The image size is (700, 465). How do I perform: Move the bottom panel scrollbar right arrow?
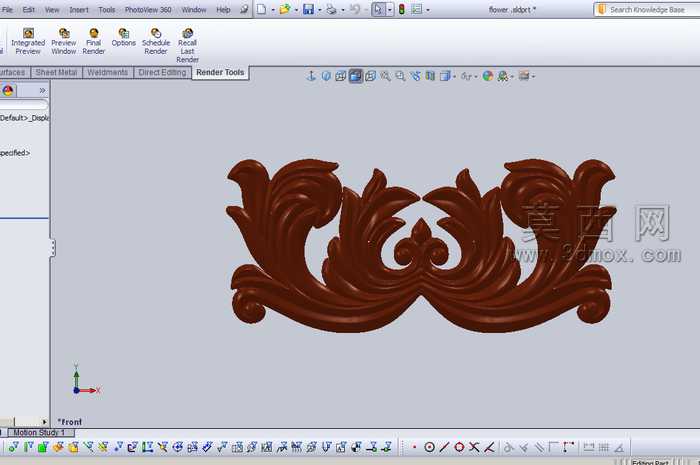[x=44, y=422]
